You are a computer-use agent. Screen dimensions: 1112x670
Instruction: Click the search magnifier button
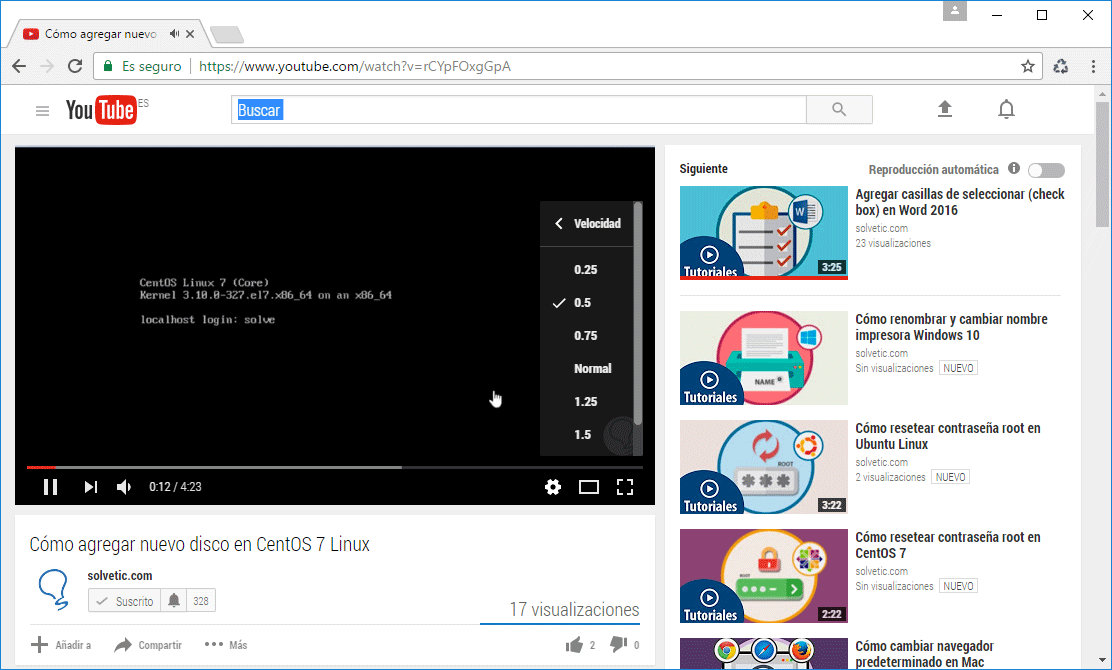coord(839,110)
